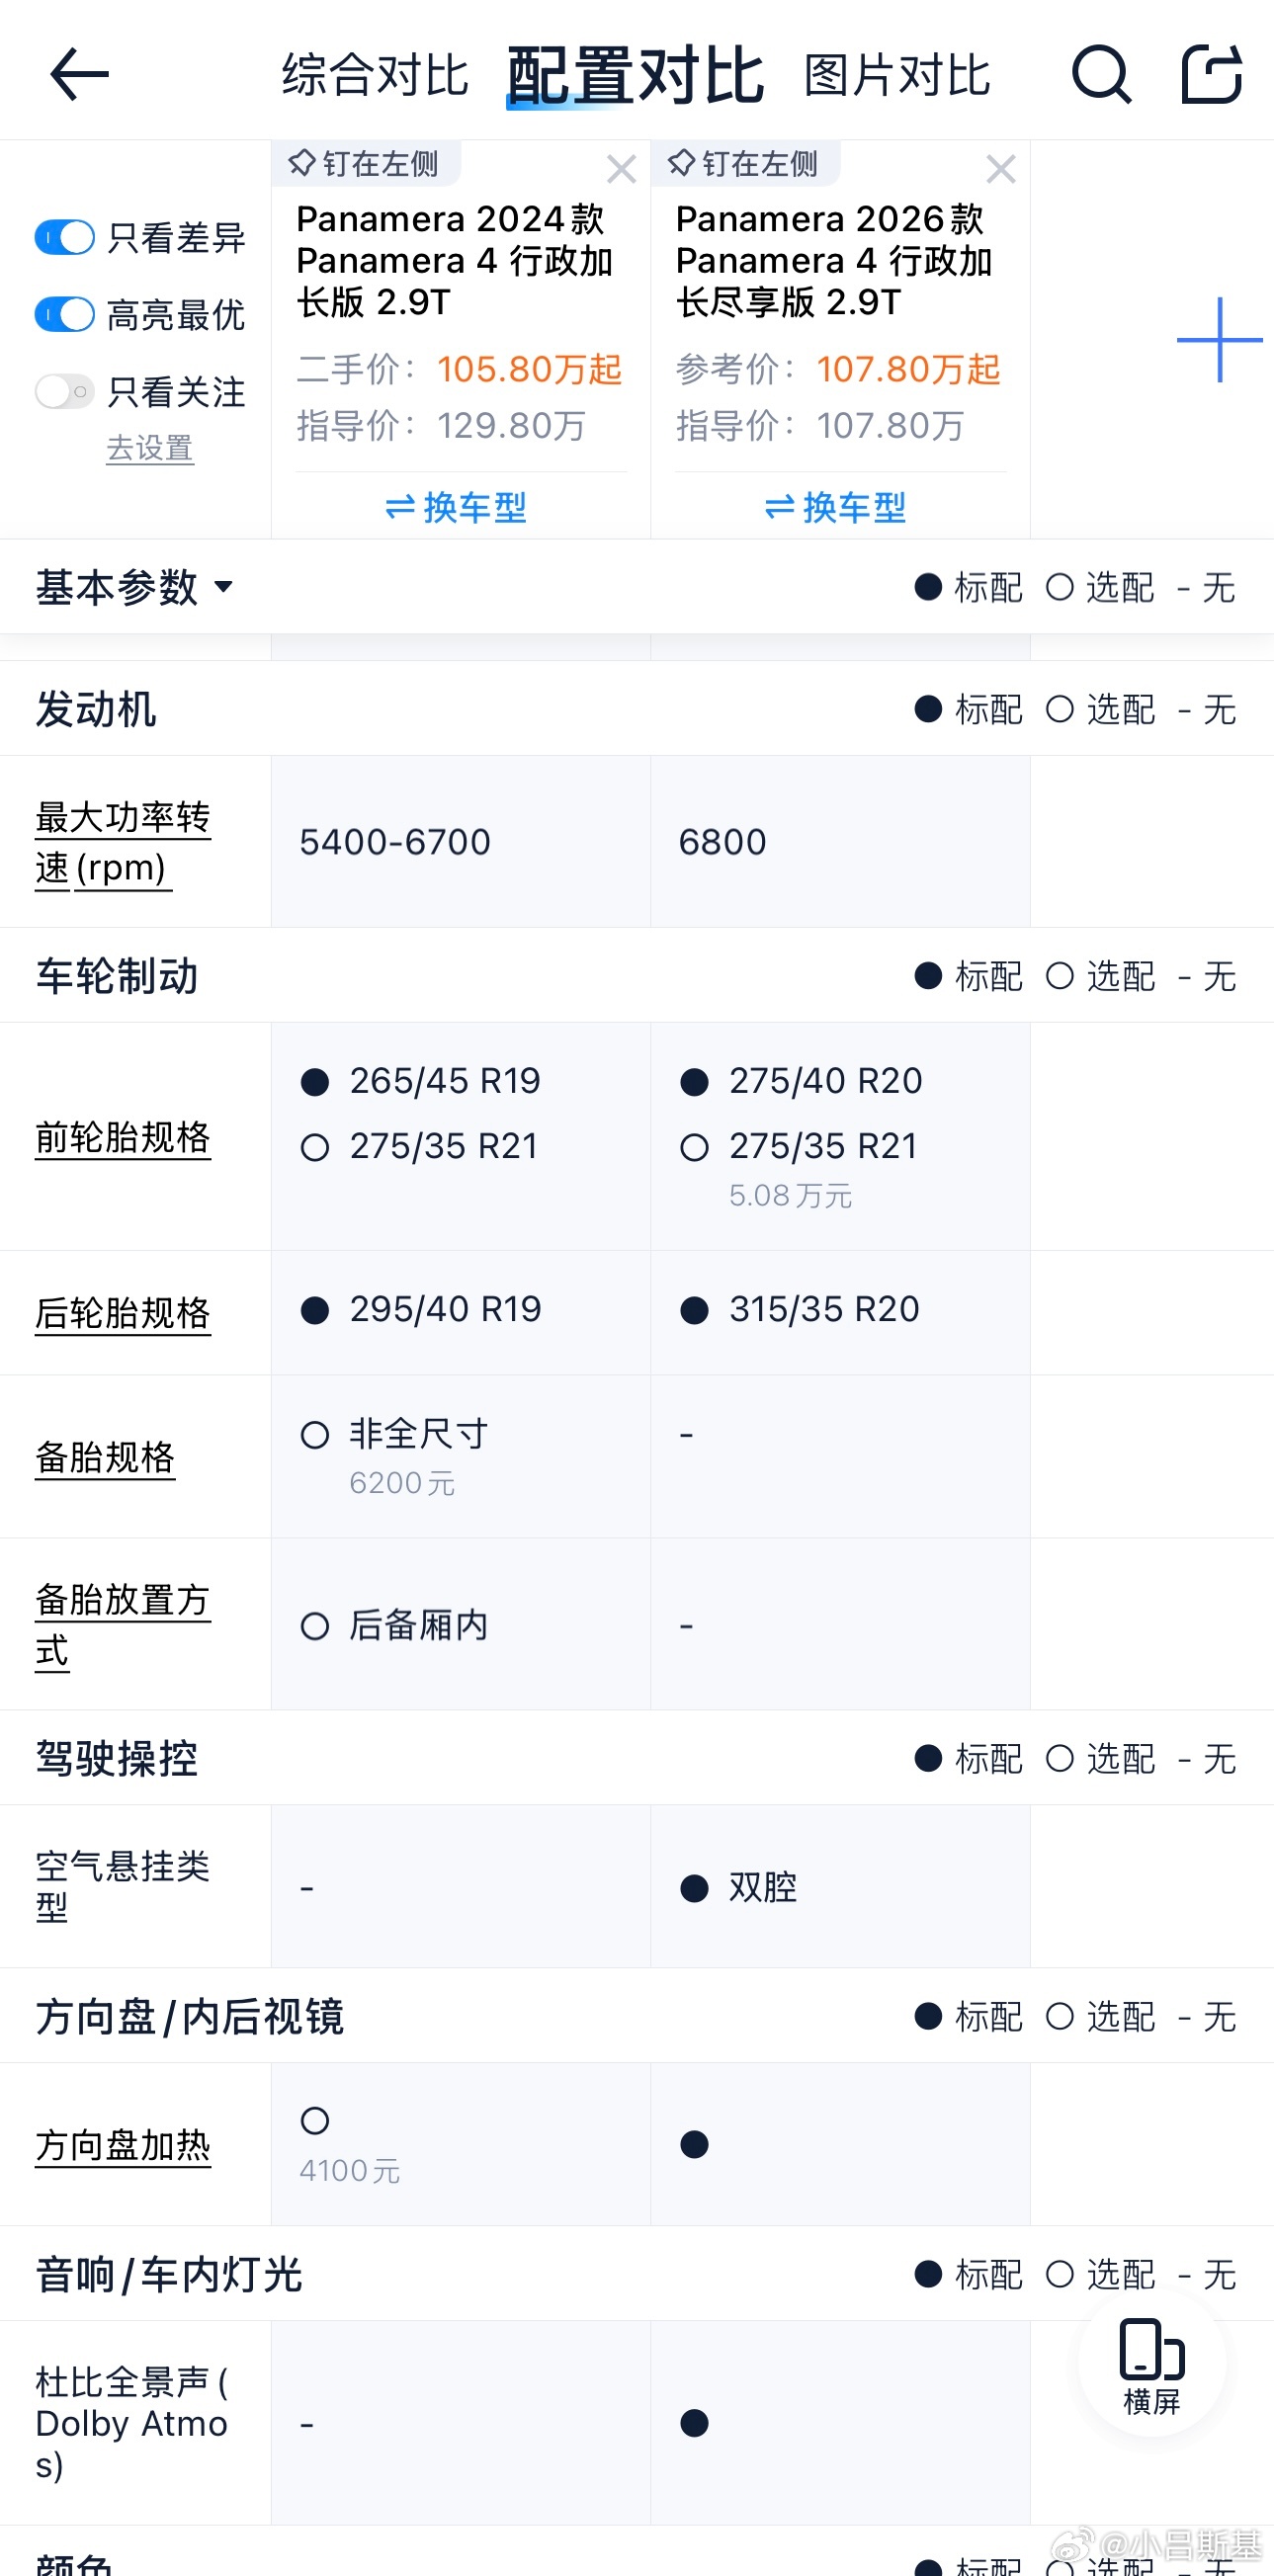Pin the Panamera 2024 to the left
This screenshot has width=1274, height=2576.
[x=364, y=163]
